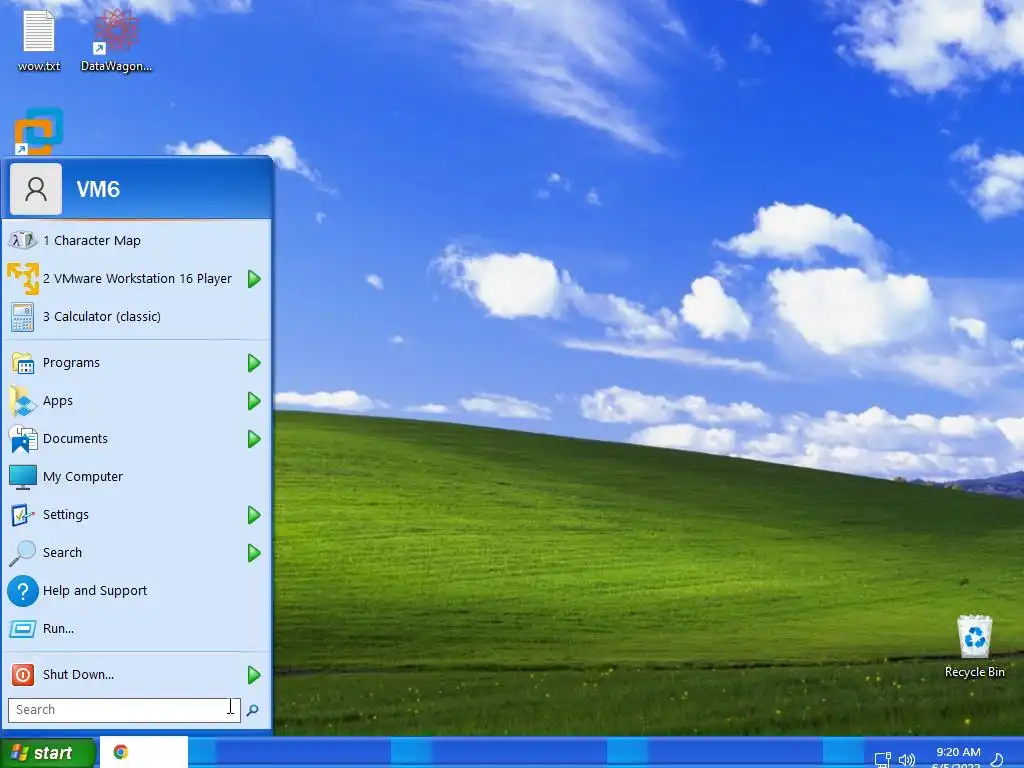Viewport: 1024px width, 768px height.
Task: Click the Character Map icon
Action: point(23,240)
